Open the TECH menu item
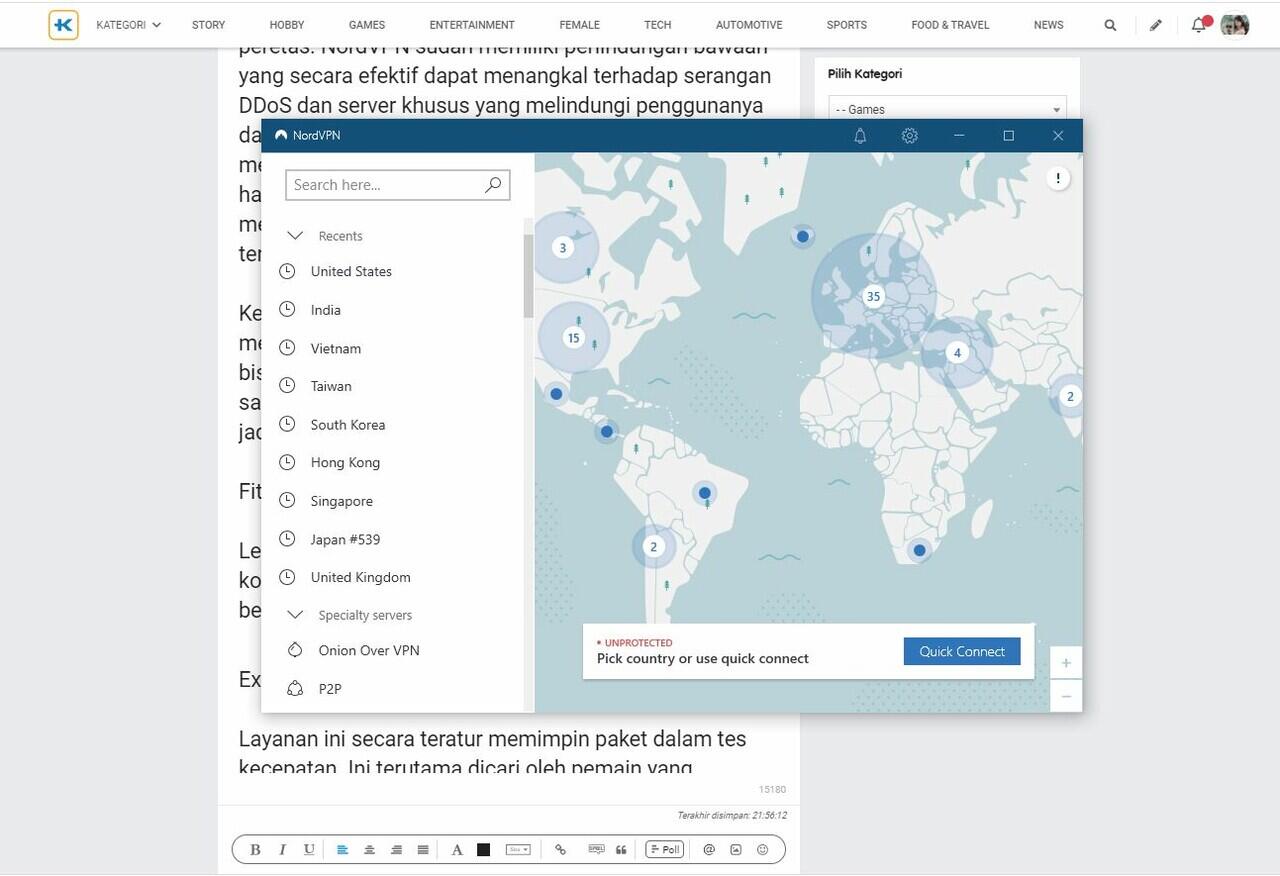This screenshot has width=1280, height=876. (658, 25)
